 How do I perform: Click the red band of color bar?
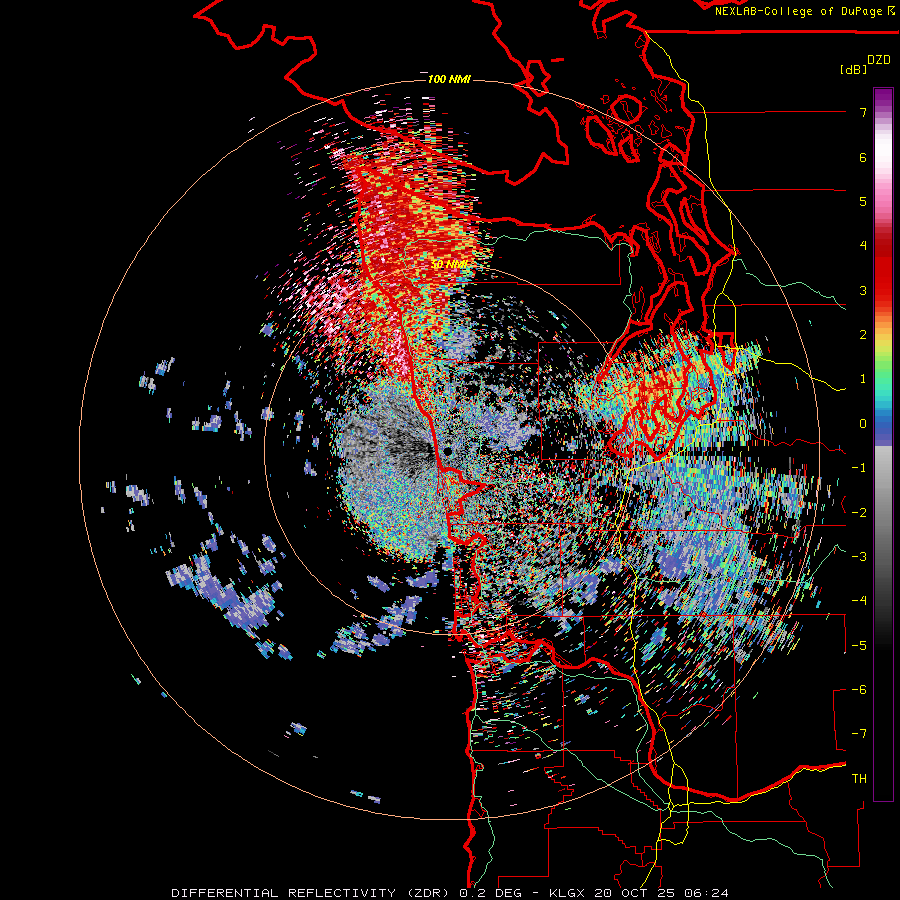click(x=883, y=270)
